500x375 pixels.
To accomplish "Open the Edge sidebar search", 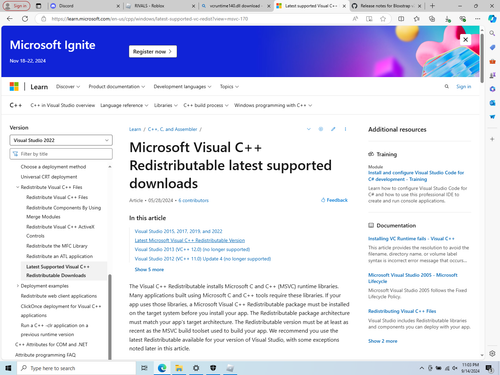I will click(492, 33).
